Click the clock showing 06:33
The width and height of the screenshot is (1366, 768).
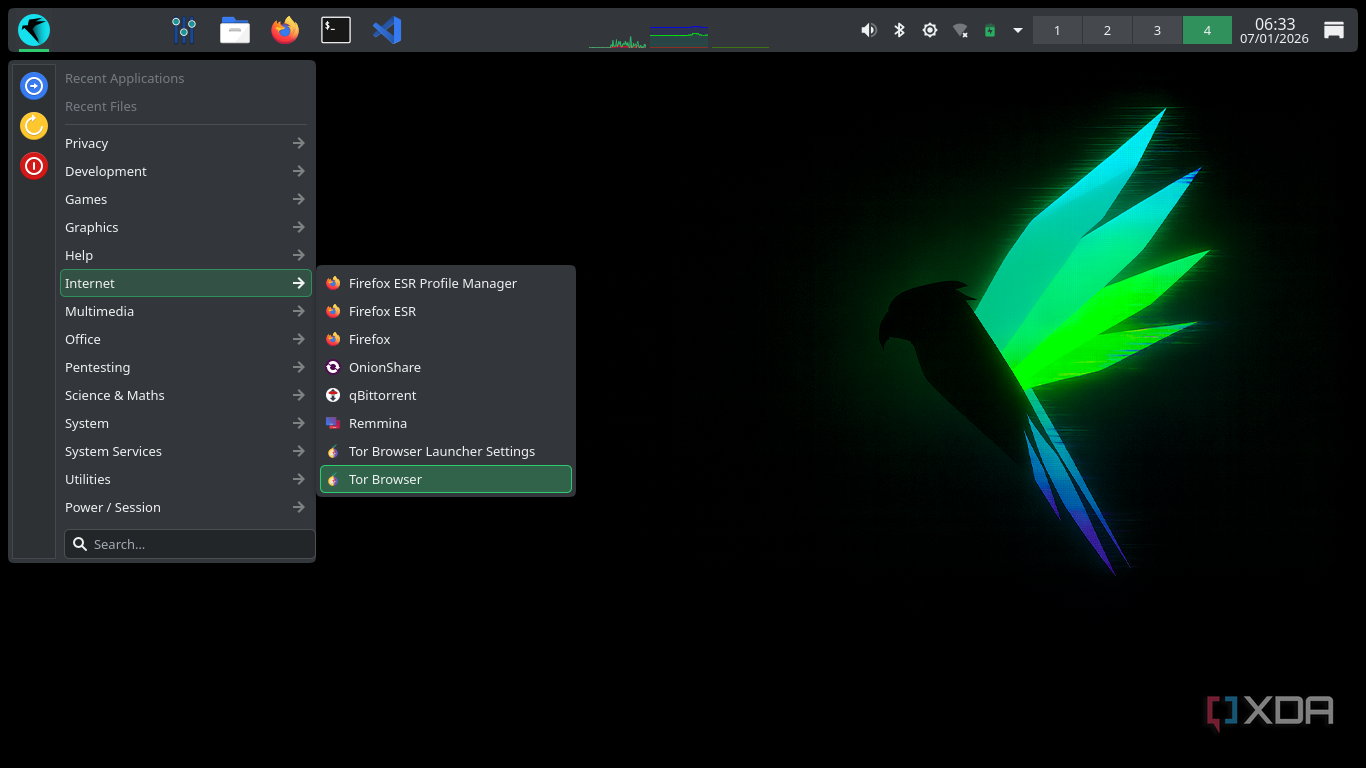(1274, 30)
